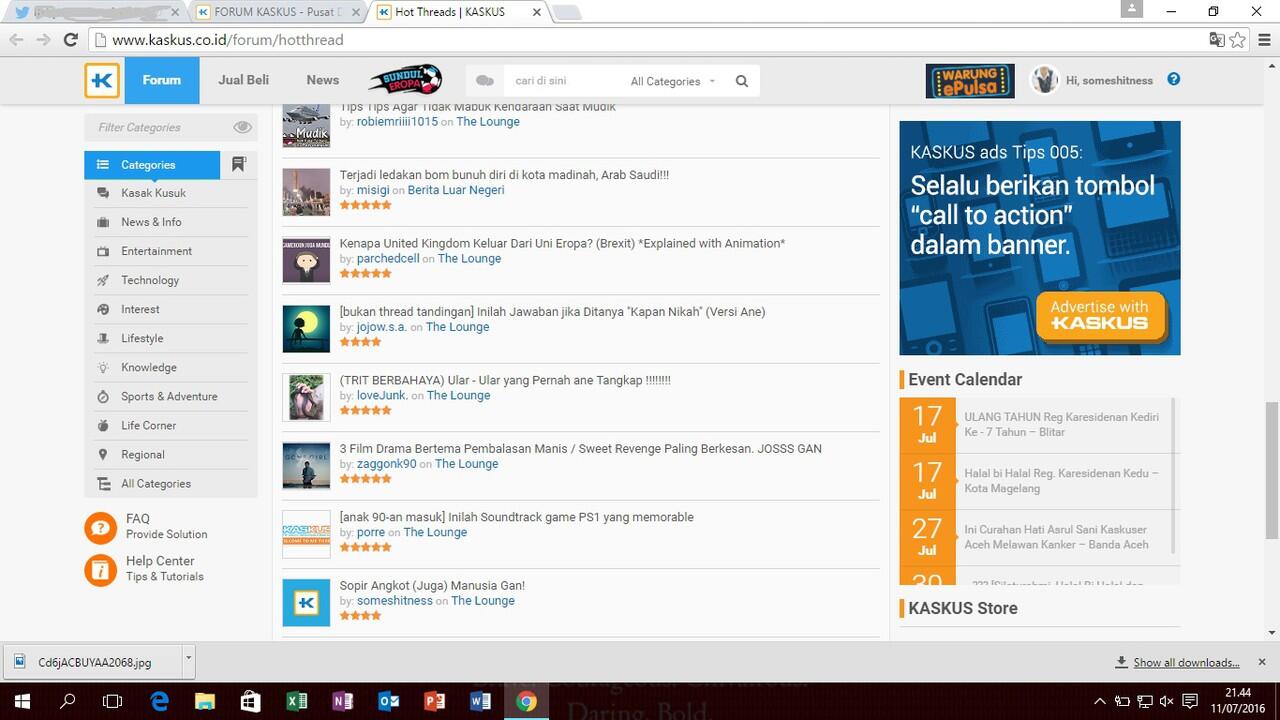The image size is (1280, 720).
Task: Select the Jual Beli tab
Action: (244, 80)
